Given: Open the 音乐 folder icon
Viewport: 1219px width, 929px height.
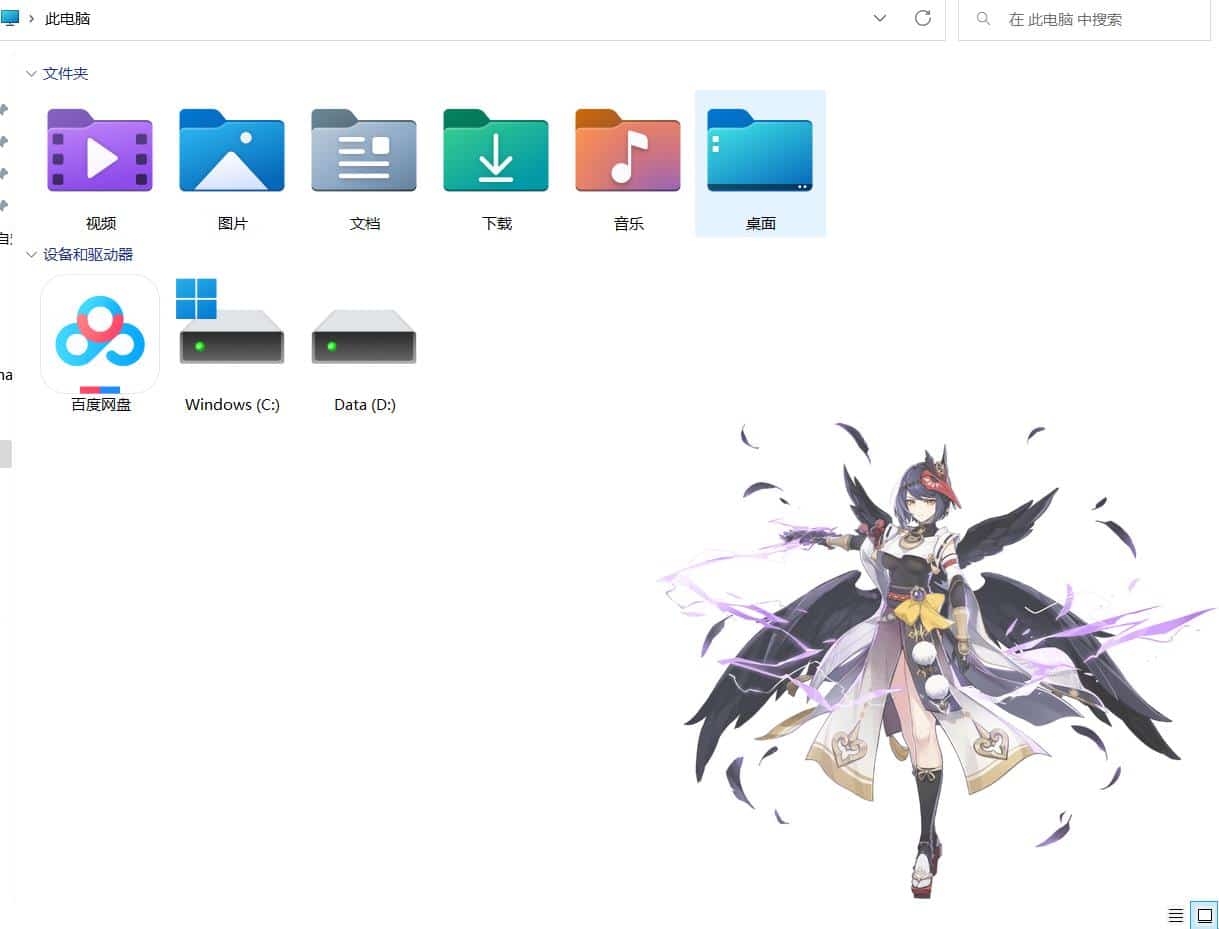Looking at the screenshot, I should pyautogui.click(x=628, y=150).
